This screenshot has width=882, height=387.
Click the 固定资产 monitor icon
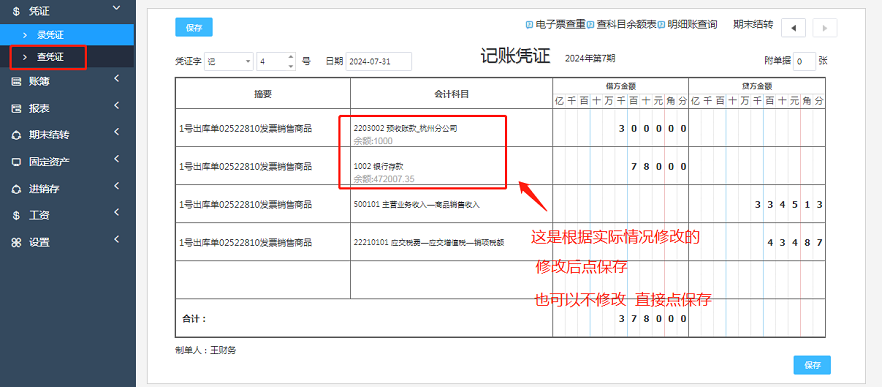pyautogui.click(x=16, y=162)
